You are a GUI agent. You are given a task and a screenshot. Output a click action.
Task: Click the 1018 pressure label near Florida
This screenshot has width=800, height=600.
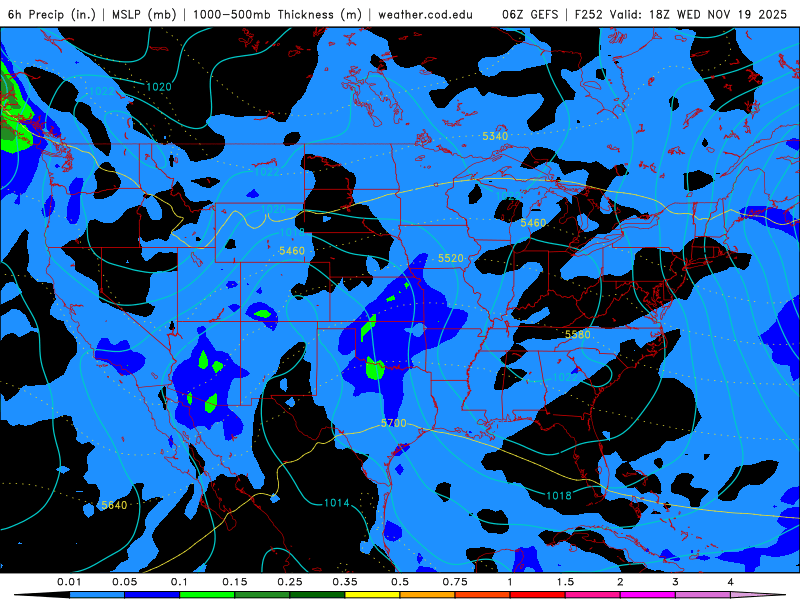click(559, 495)
